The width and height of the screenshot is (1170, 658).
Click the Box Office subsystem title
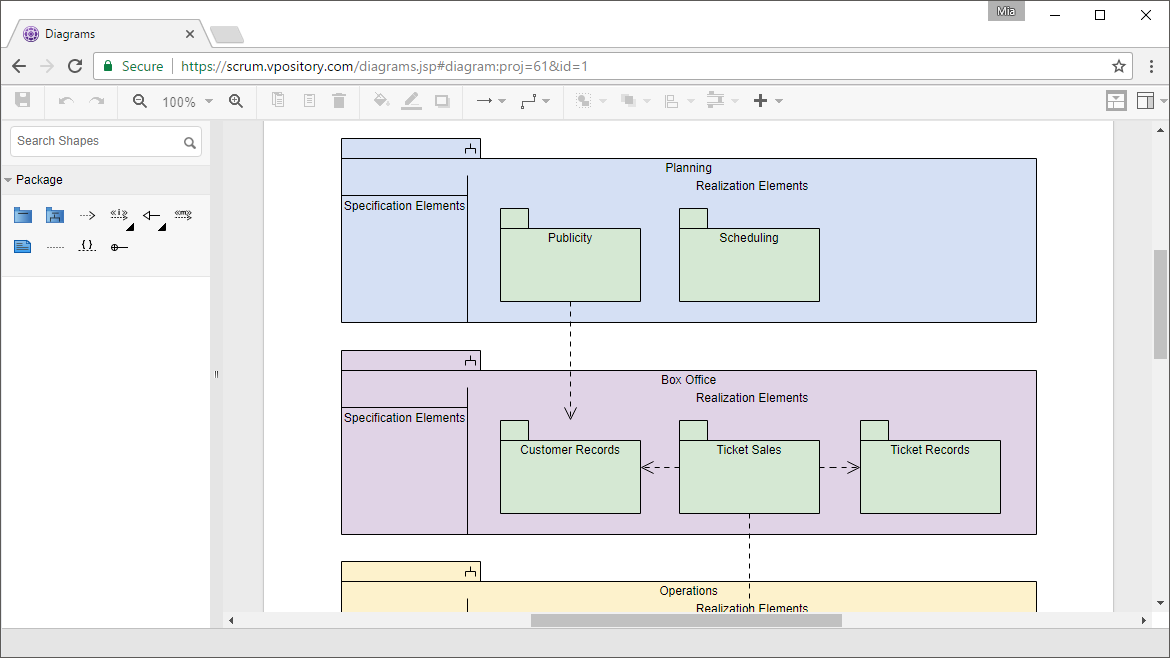pos(689,380)
